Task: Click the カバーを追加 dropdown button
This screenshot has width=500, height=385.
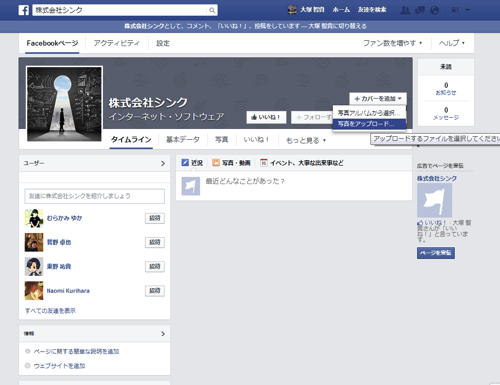Action: 378,99
